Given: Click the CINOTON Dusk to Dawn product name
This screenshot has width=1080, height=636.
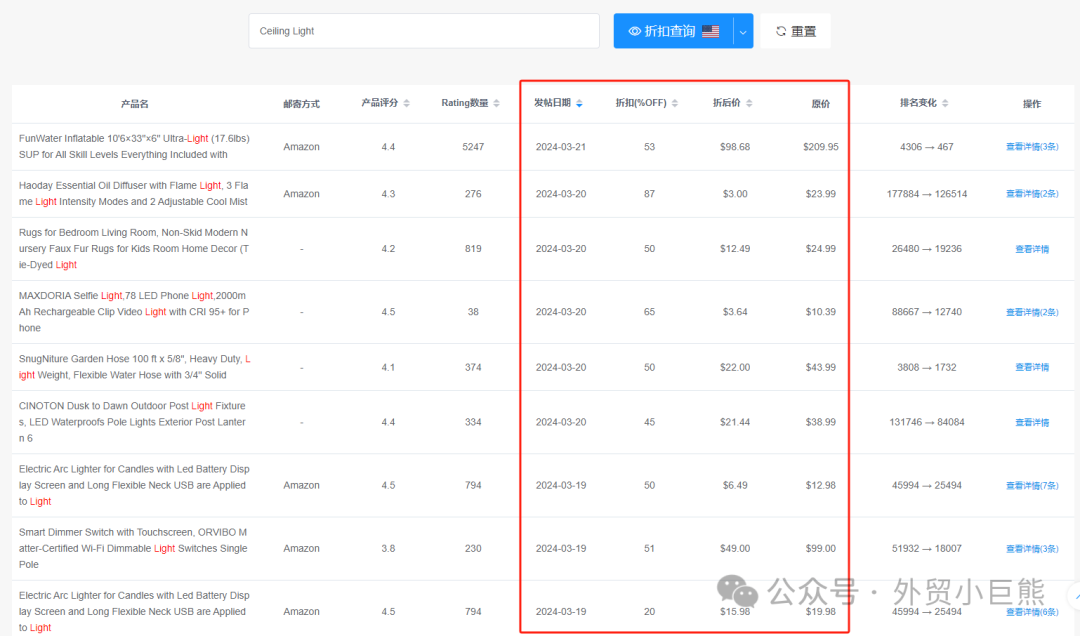Looking at the screenshot, I should tap(132, 422).
